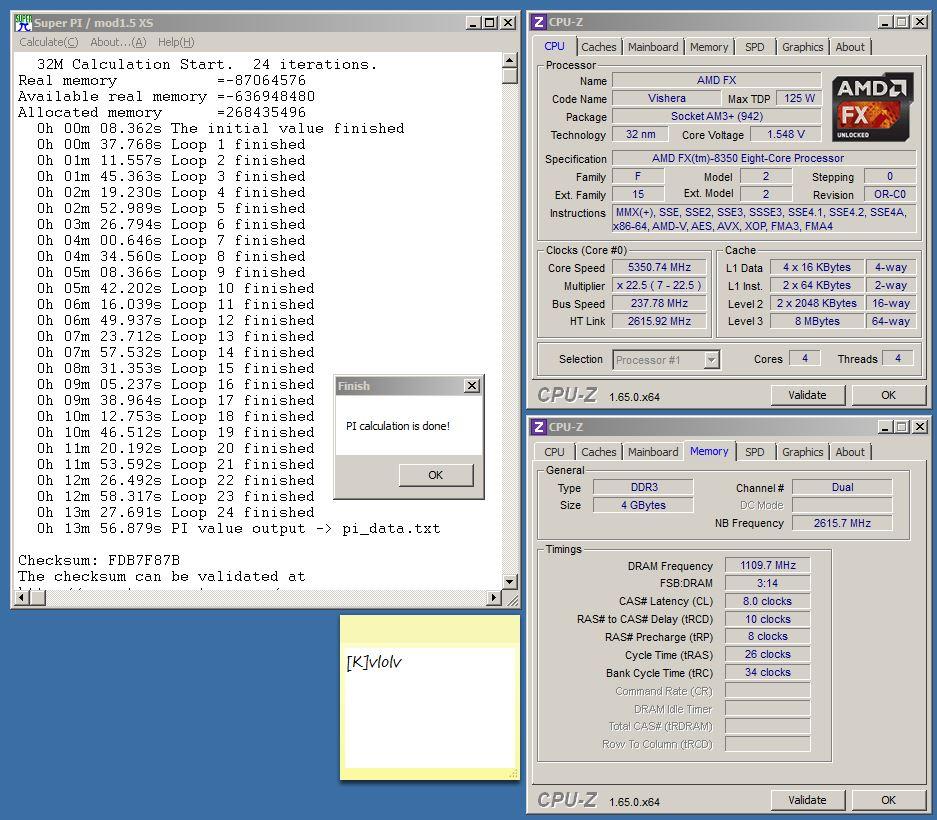The width and height of the screenshot is (937, 820).
Task: Switch to Caches tab in bottom CPU-Z window
Action: (x=598, y=452)
